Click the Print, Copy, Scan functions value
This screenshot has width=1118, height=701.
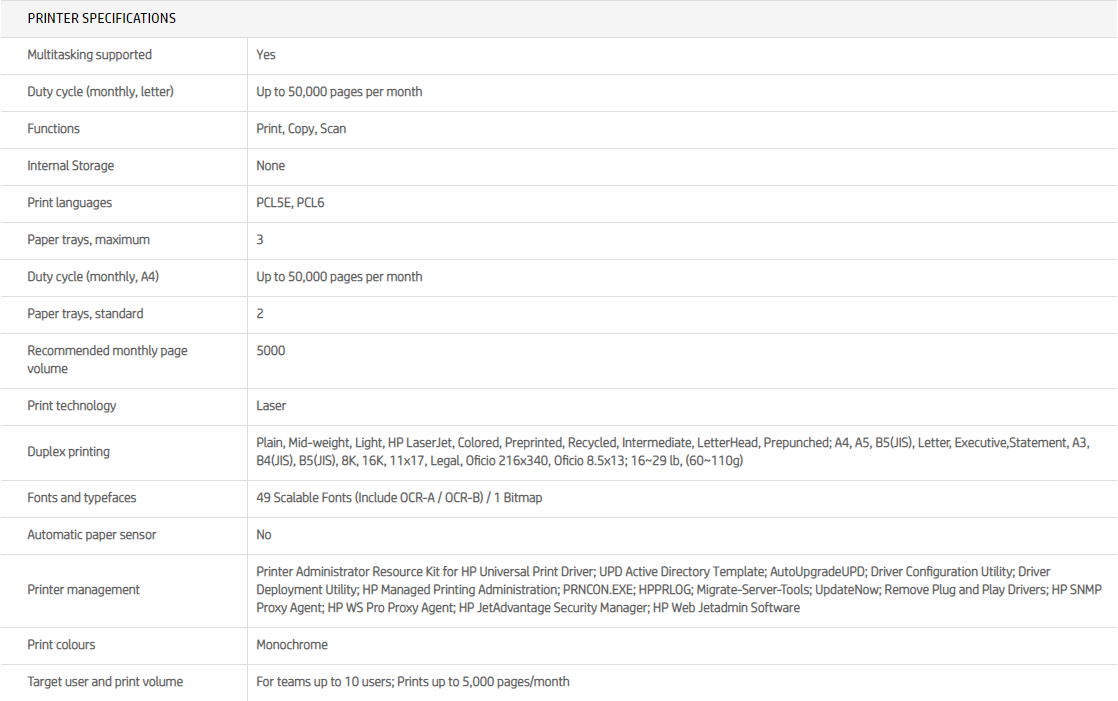coord(301,129)
